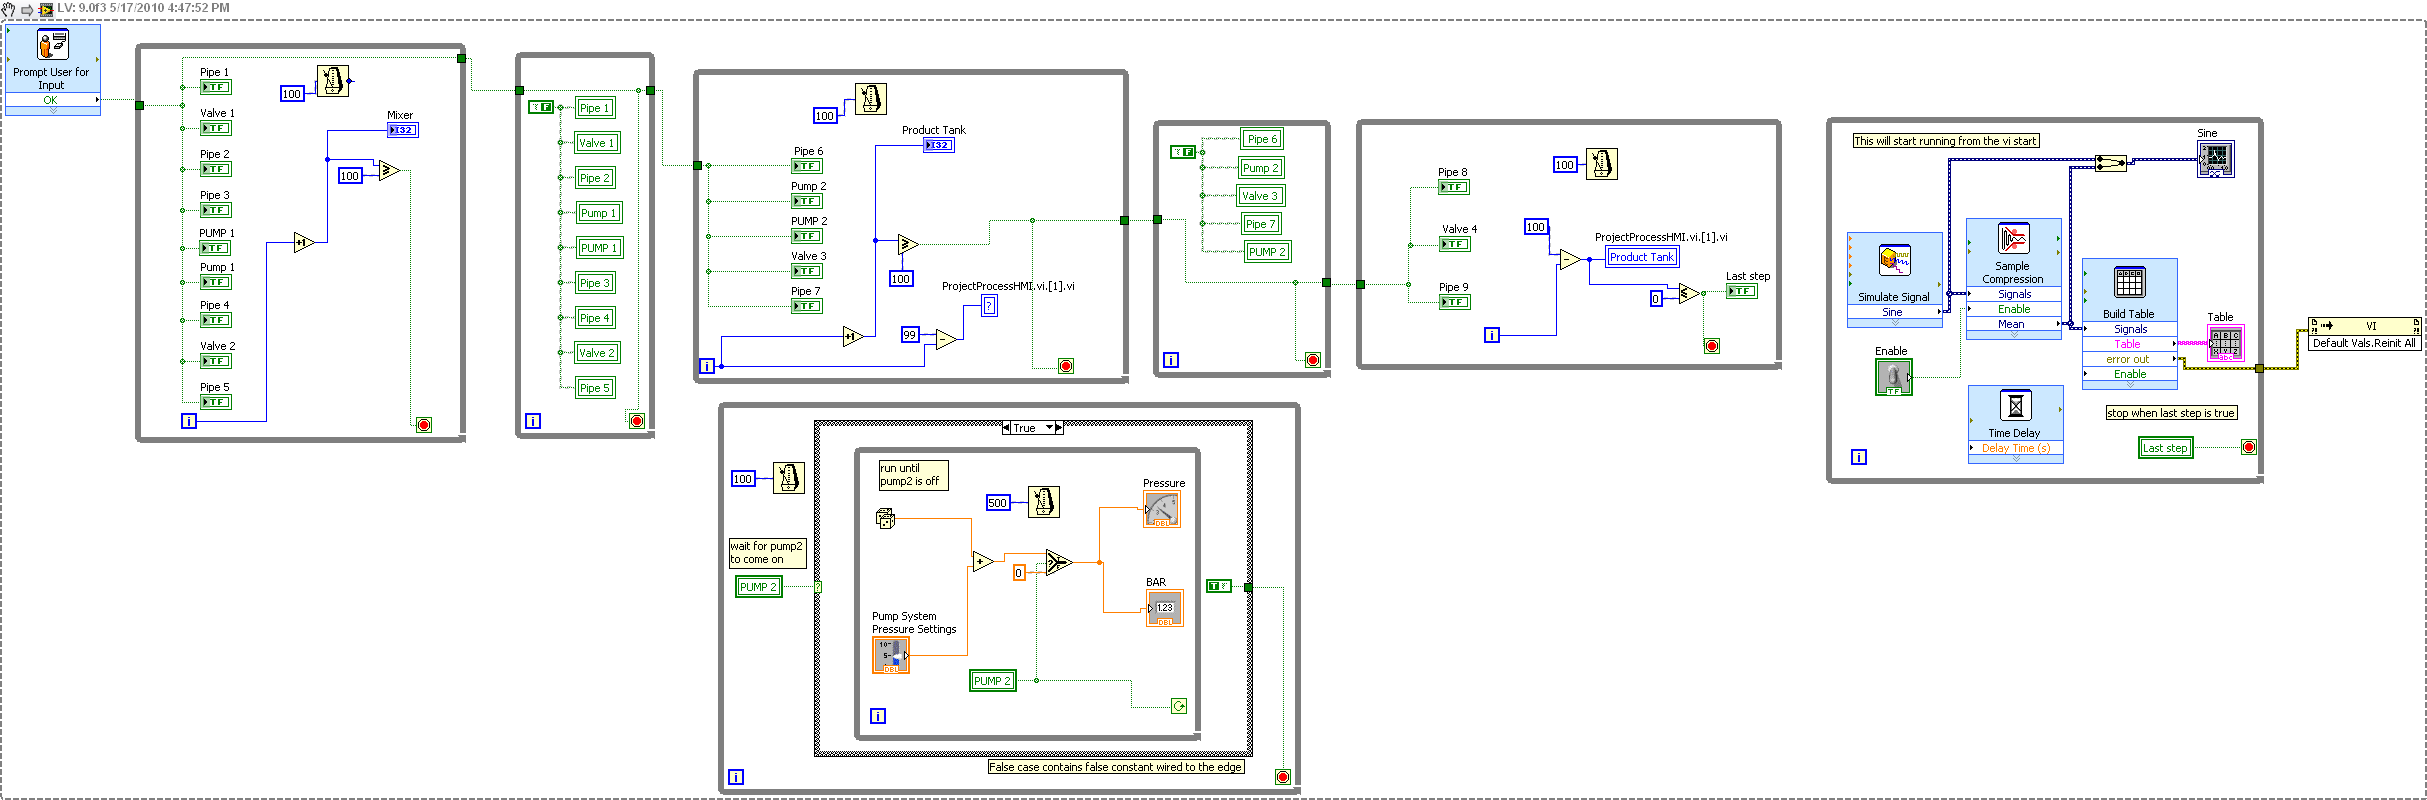The image size is (2427, 800).
Task: Click the 99 numeric constant
Action: pyautogui.click(x=910, y=335)
